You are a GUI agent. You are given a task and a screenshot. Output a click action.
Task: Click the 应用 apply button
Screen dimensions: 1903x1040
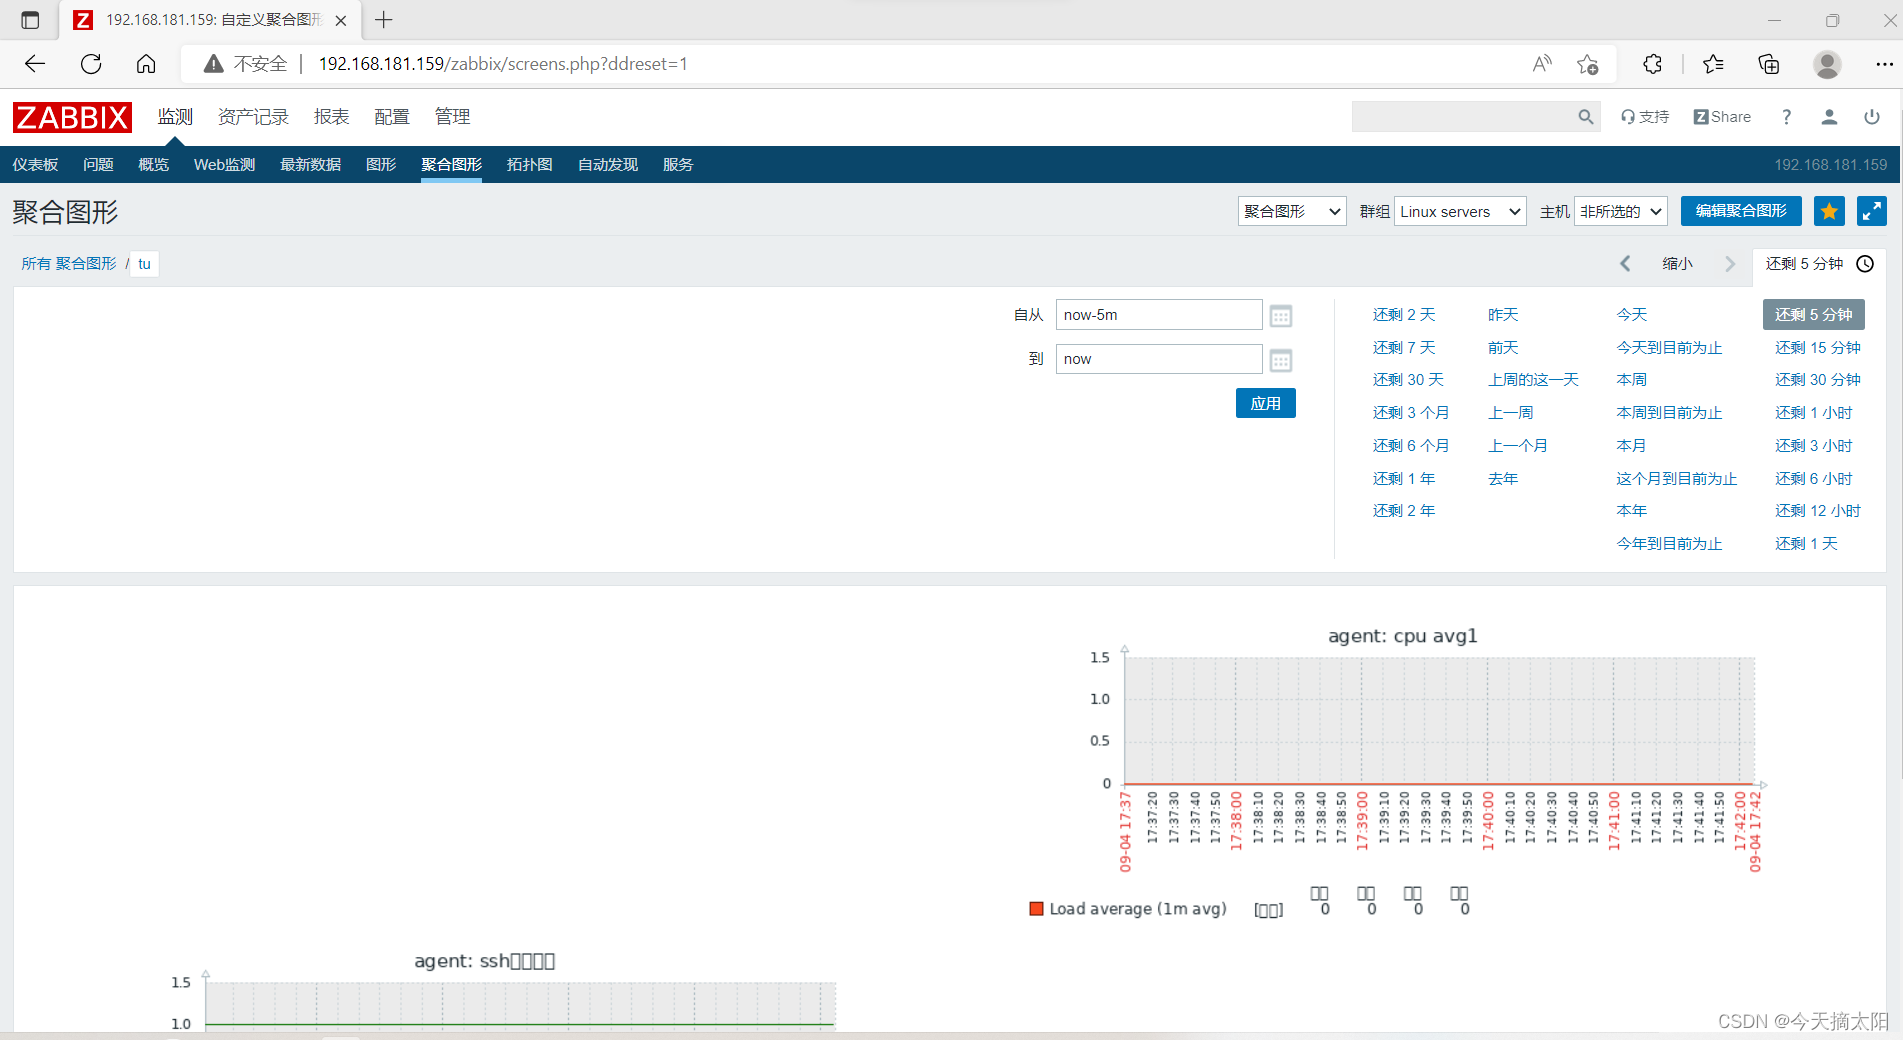click(x=1265, y=403)
